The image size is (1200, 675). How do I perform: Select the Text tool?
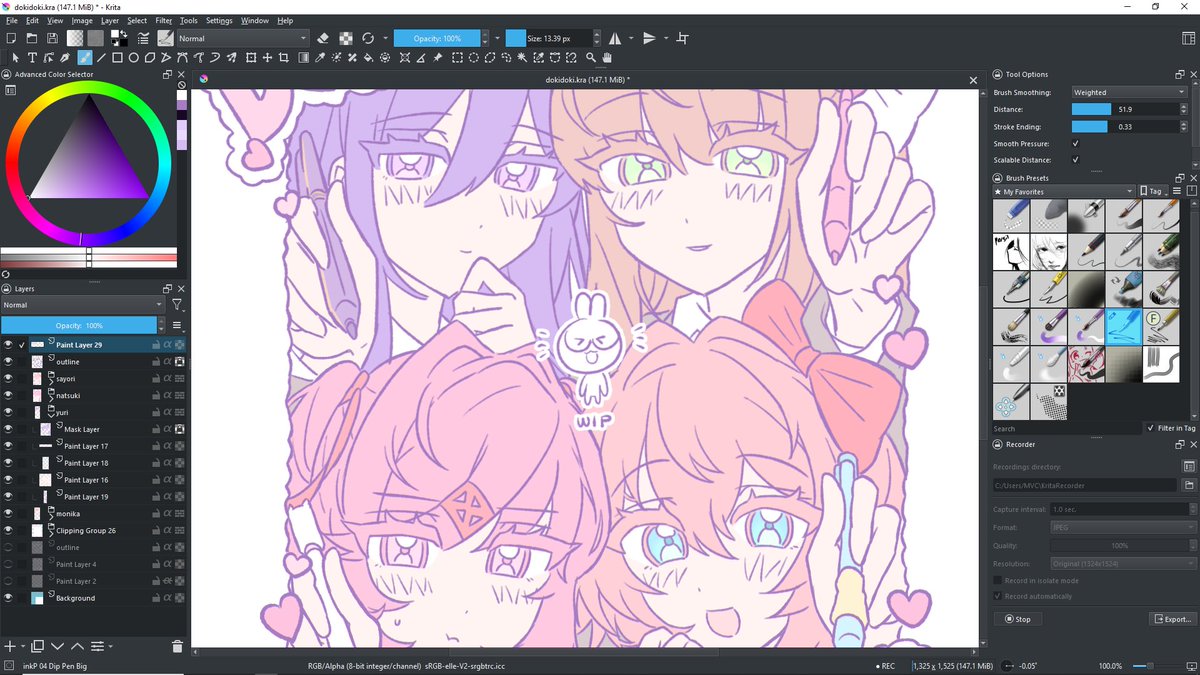pos(32,57)
